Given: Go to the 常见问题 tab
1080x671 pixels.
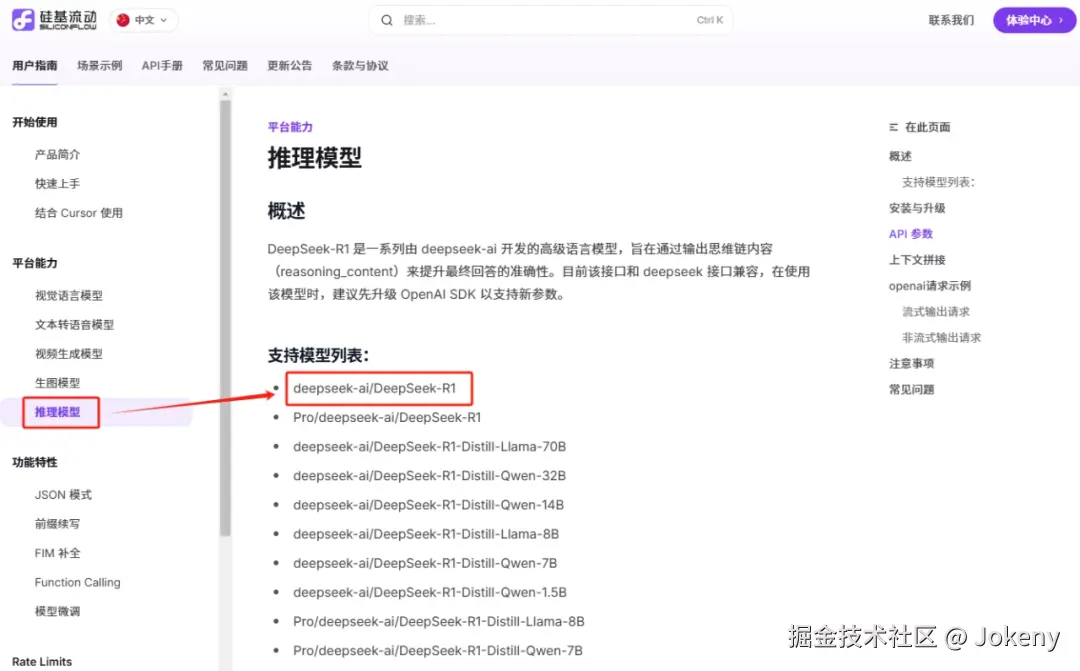Looking at the screenshot, I should coord(225,65).
